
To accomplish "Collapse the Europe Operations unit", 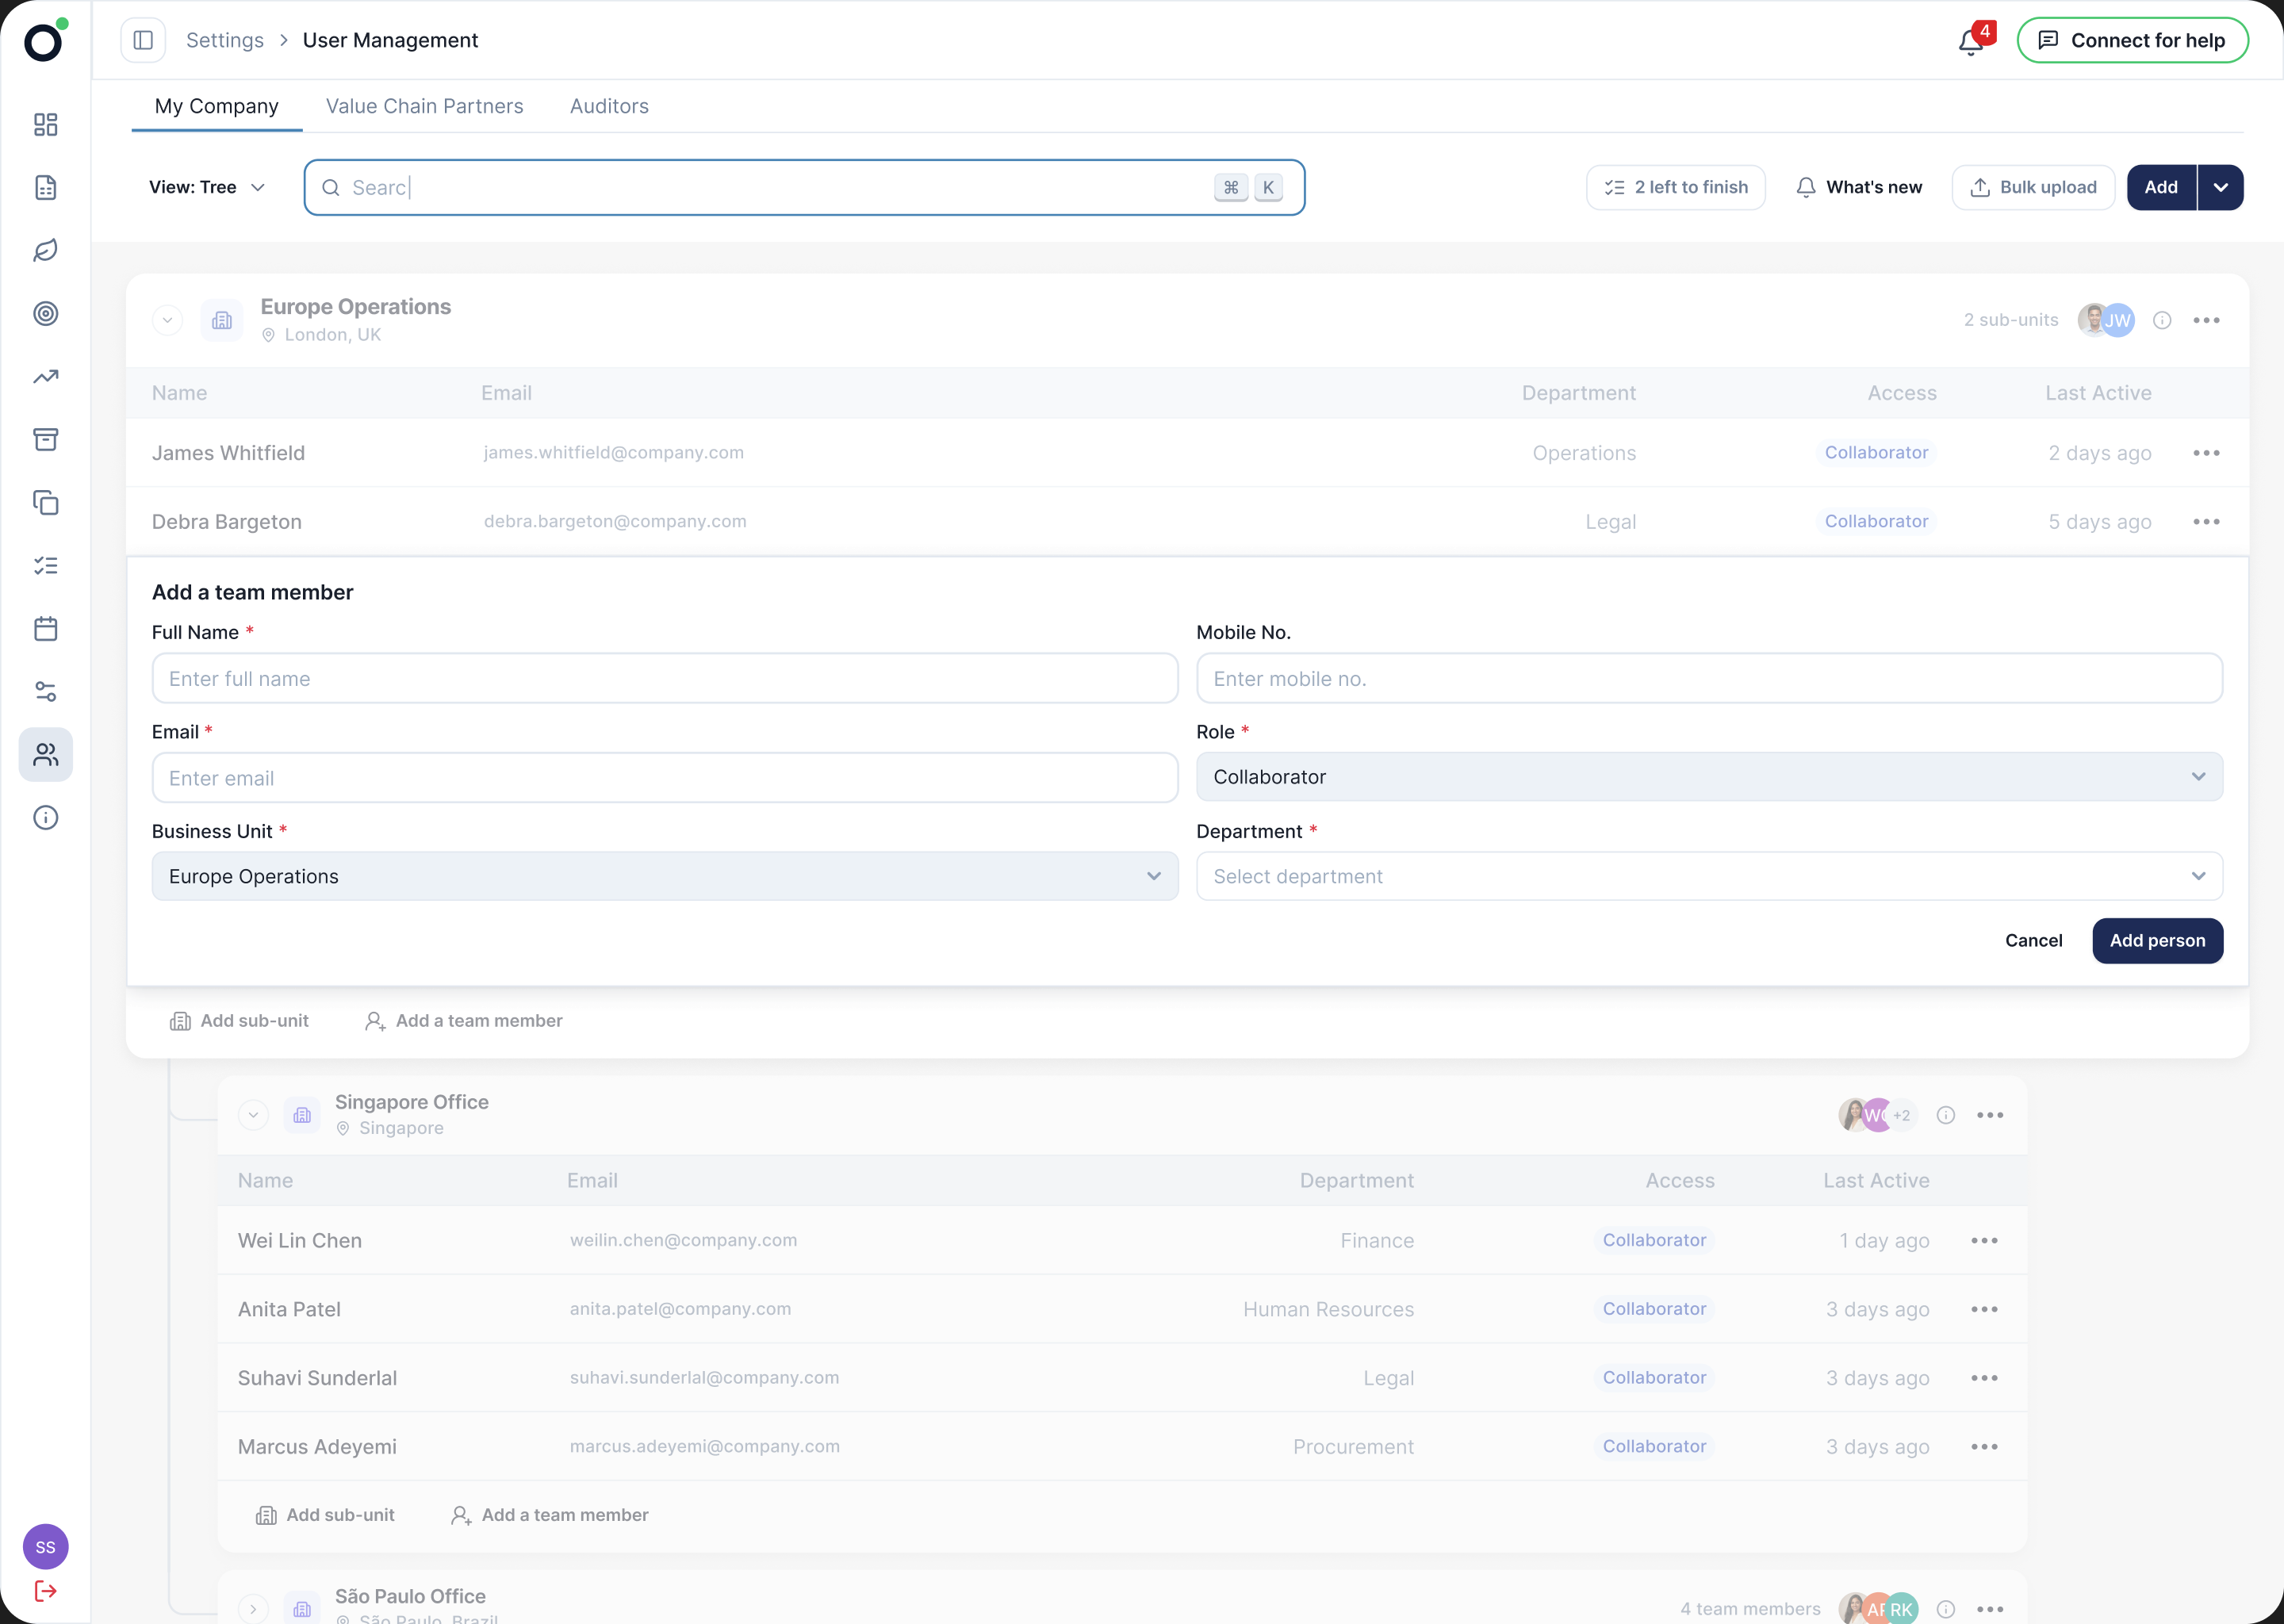I will [x=167, y=320].
